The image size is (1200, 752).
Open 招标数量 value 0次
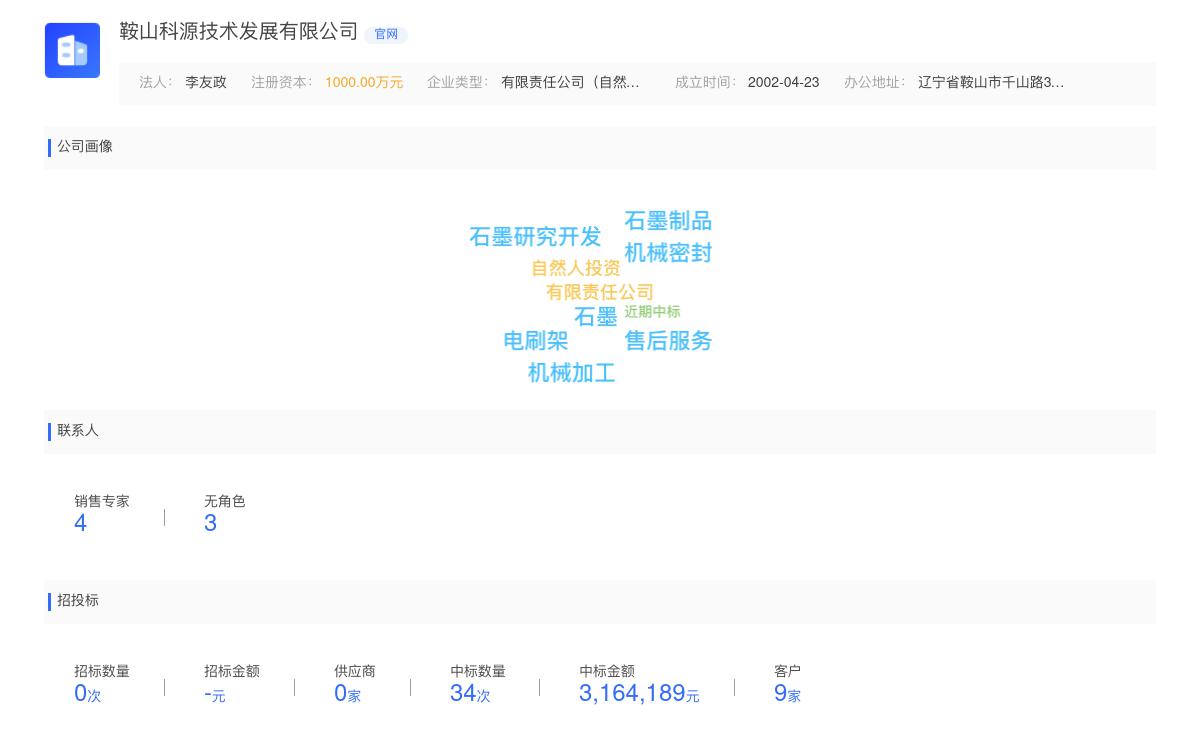click(x=88, y=693)
